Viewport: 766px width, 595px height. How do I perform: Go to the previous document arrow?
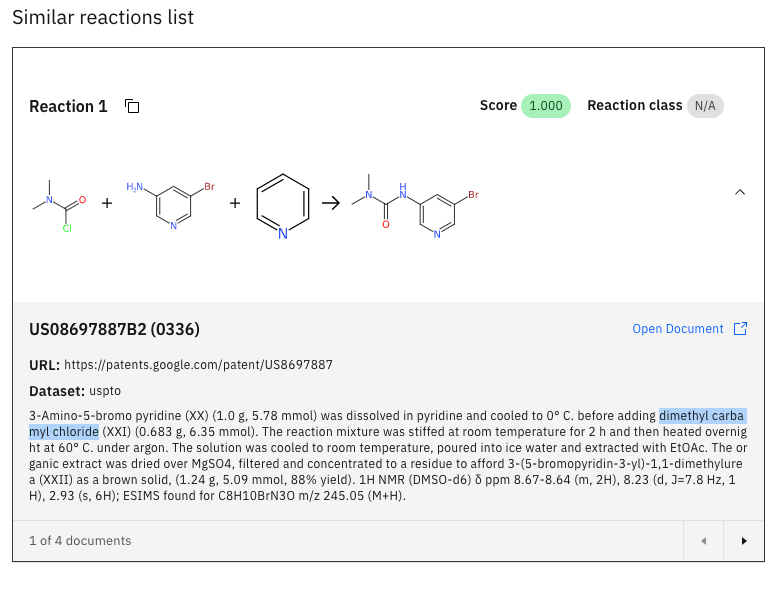703,541
